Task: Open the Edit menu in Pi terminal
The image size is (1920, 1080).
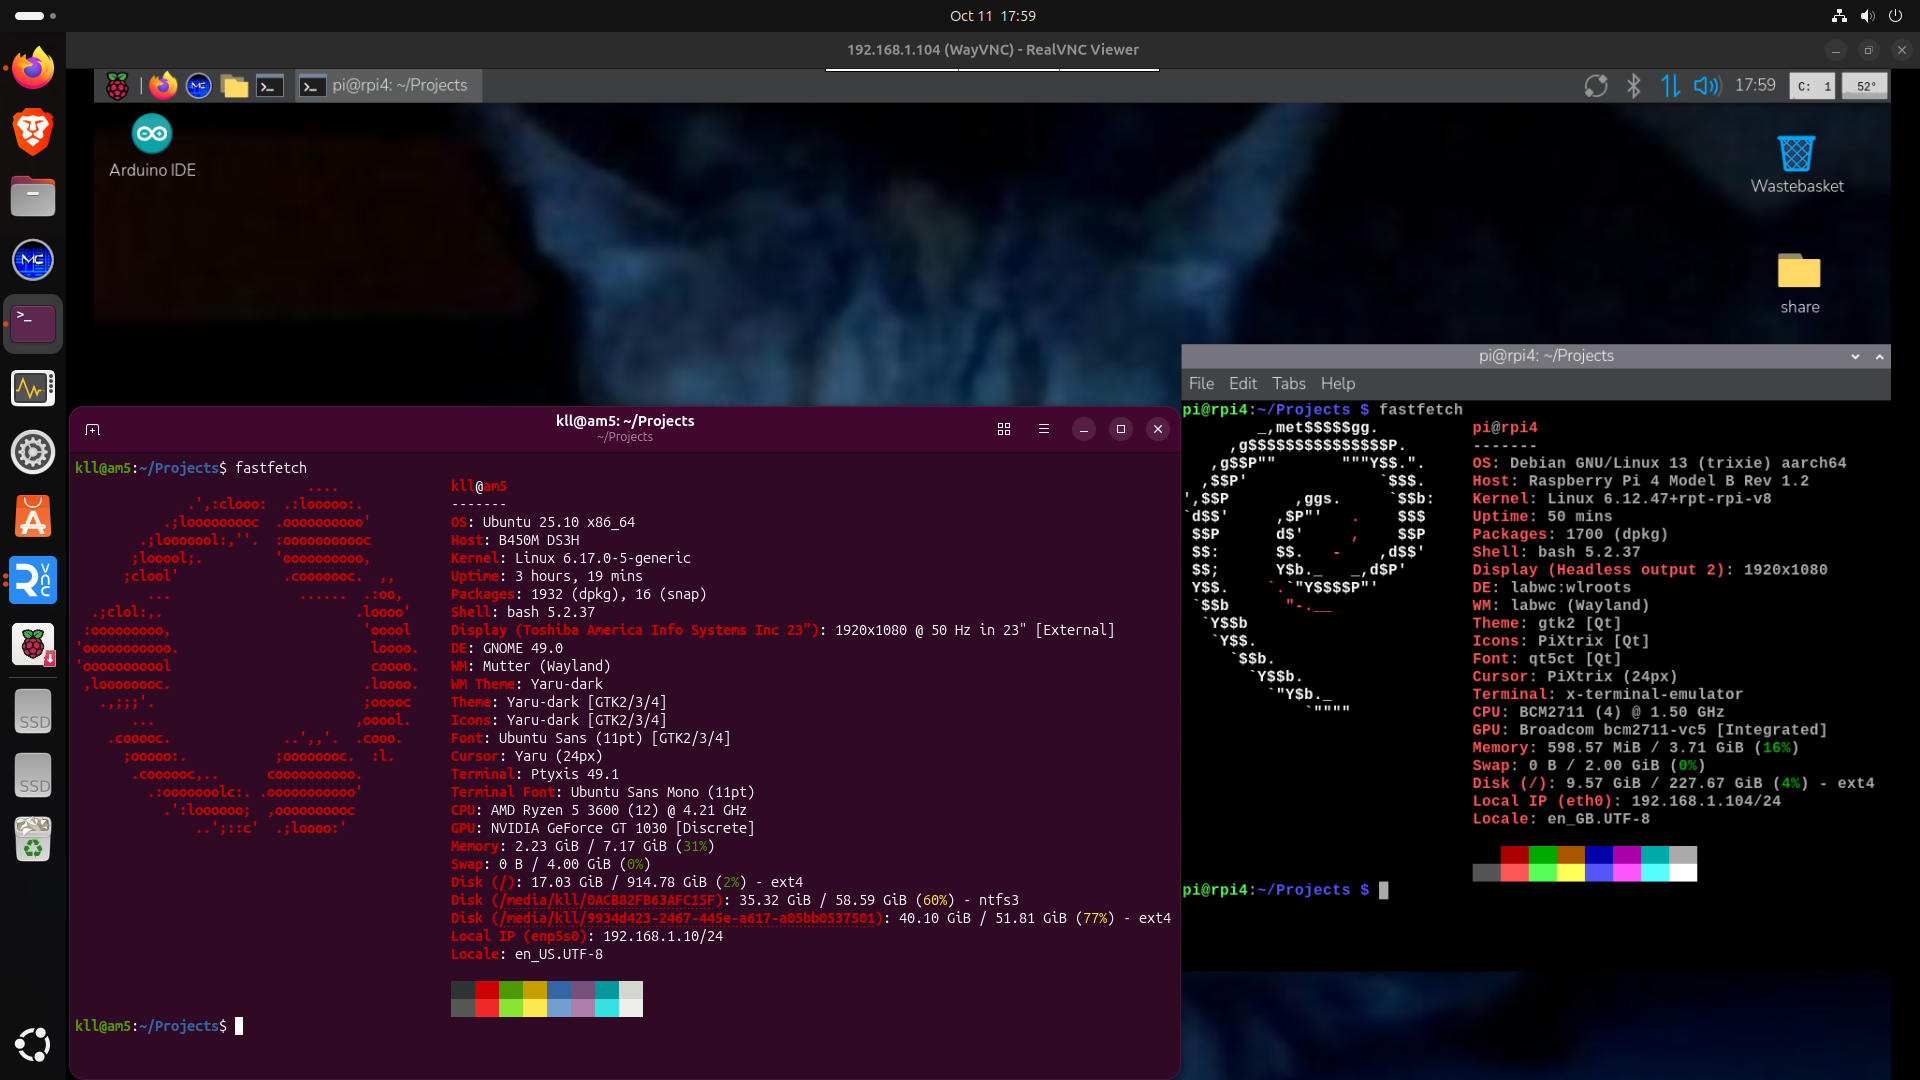Action: (1242, 384)
